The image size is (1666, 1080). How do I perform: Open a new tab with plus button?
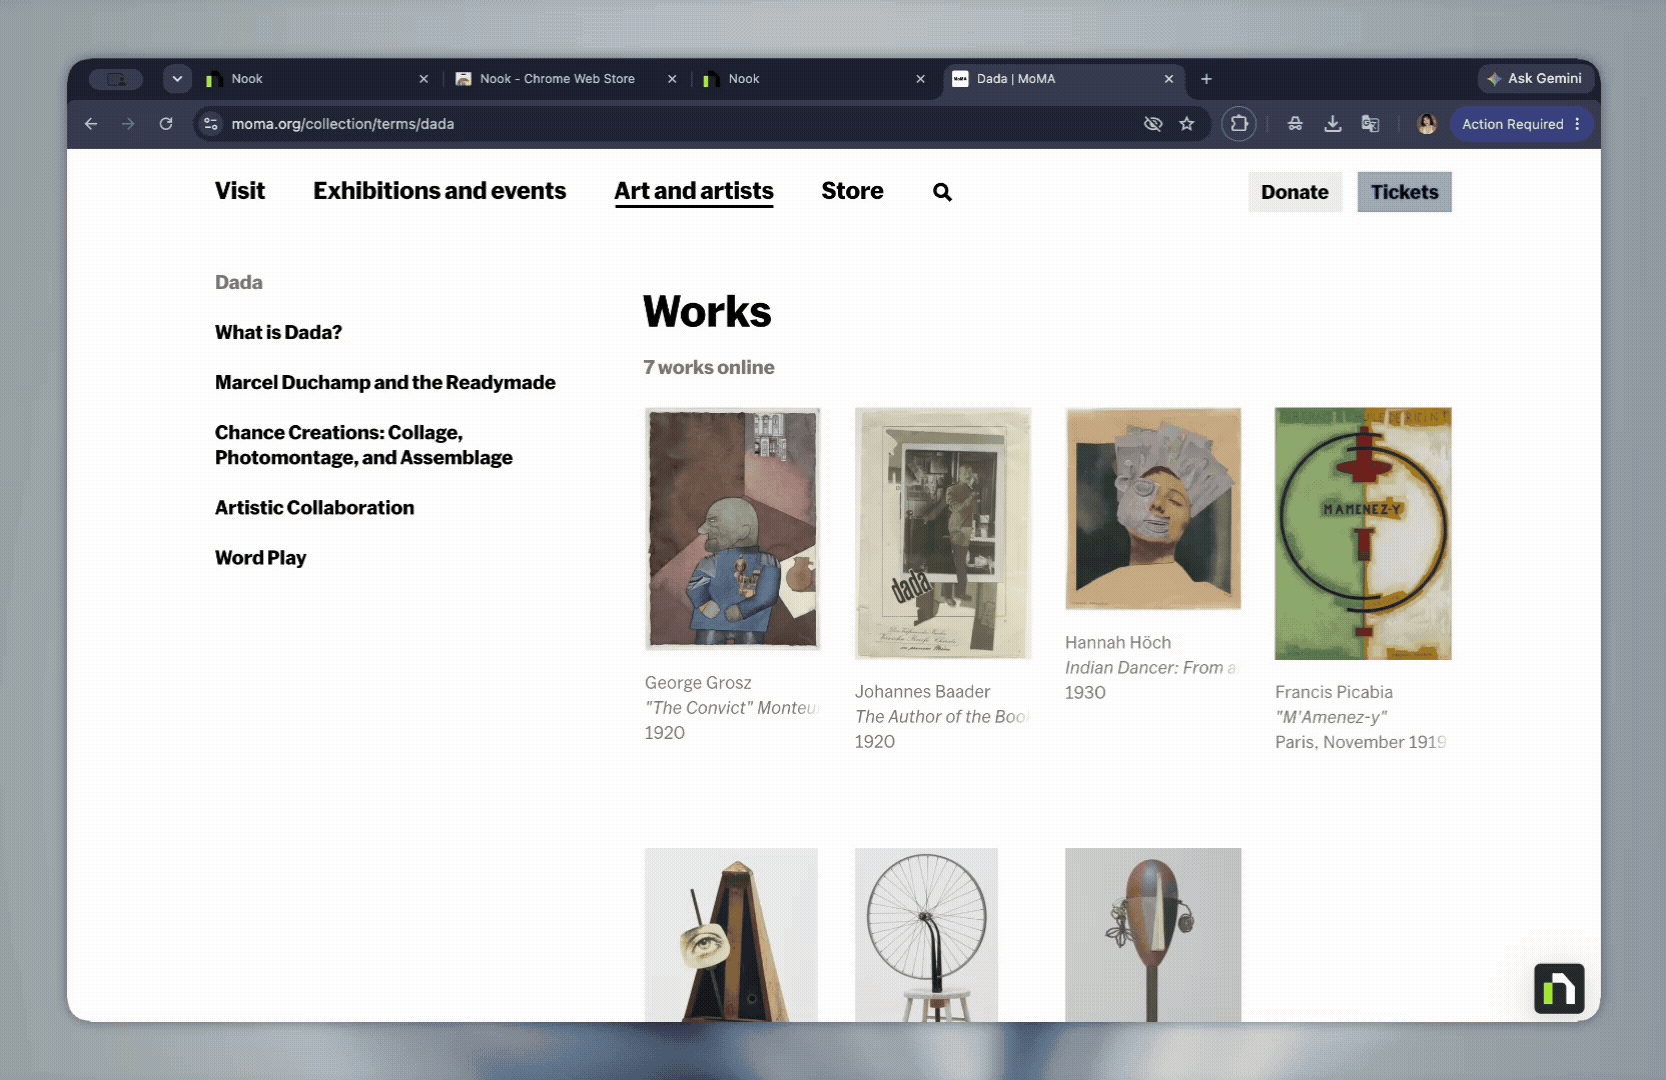(x=1206, y=79)
